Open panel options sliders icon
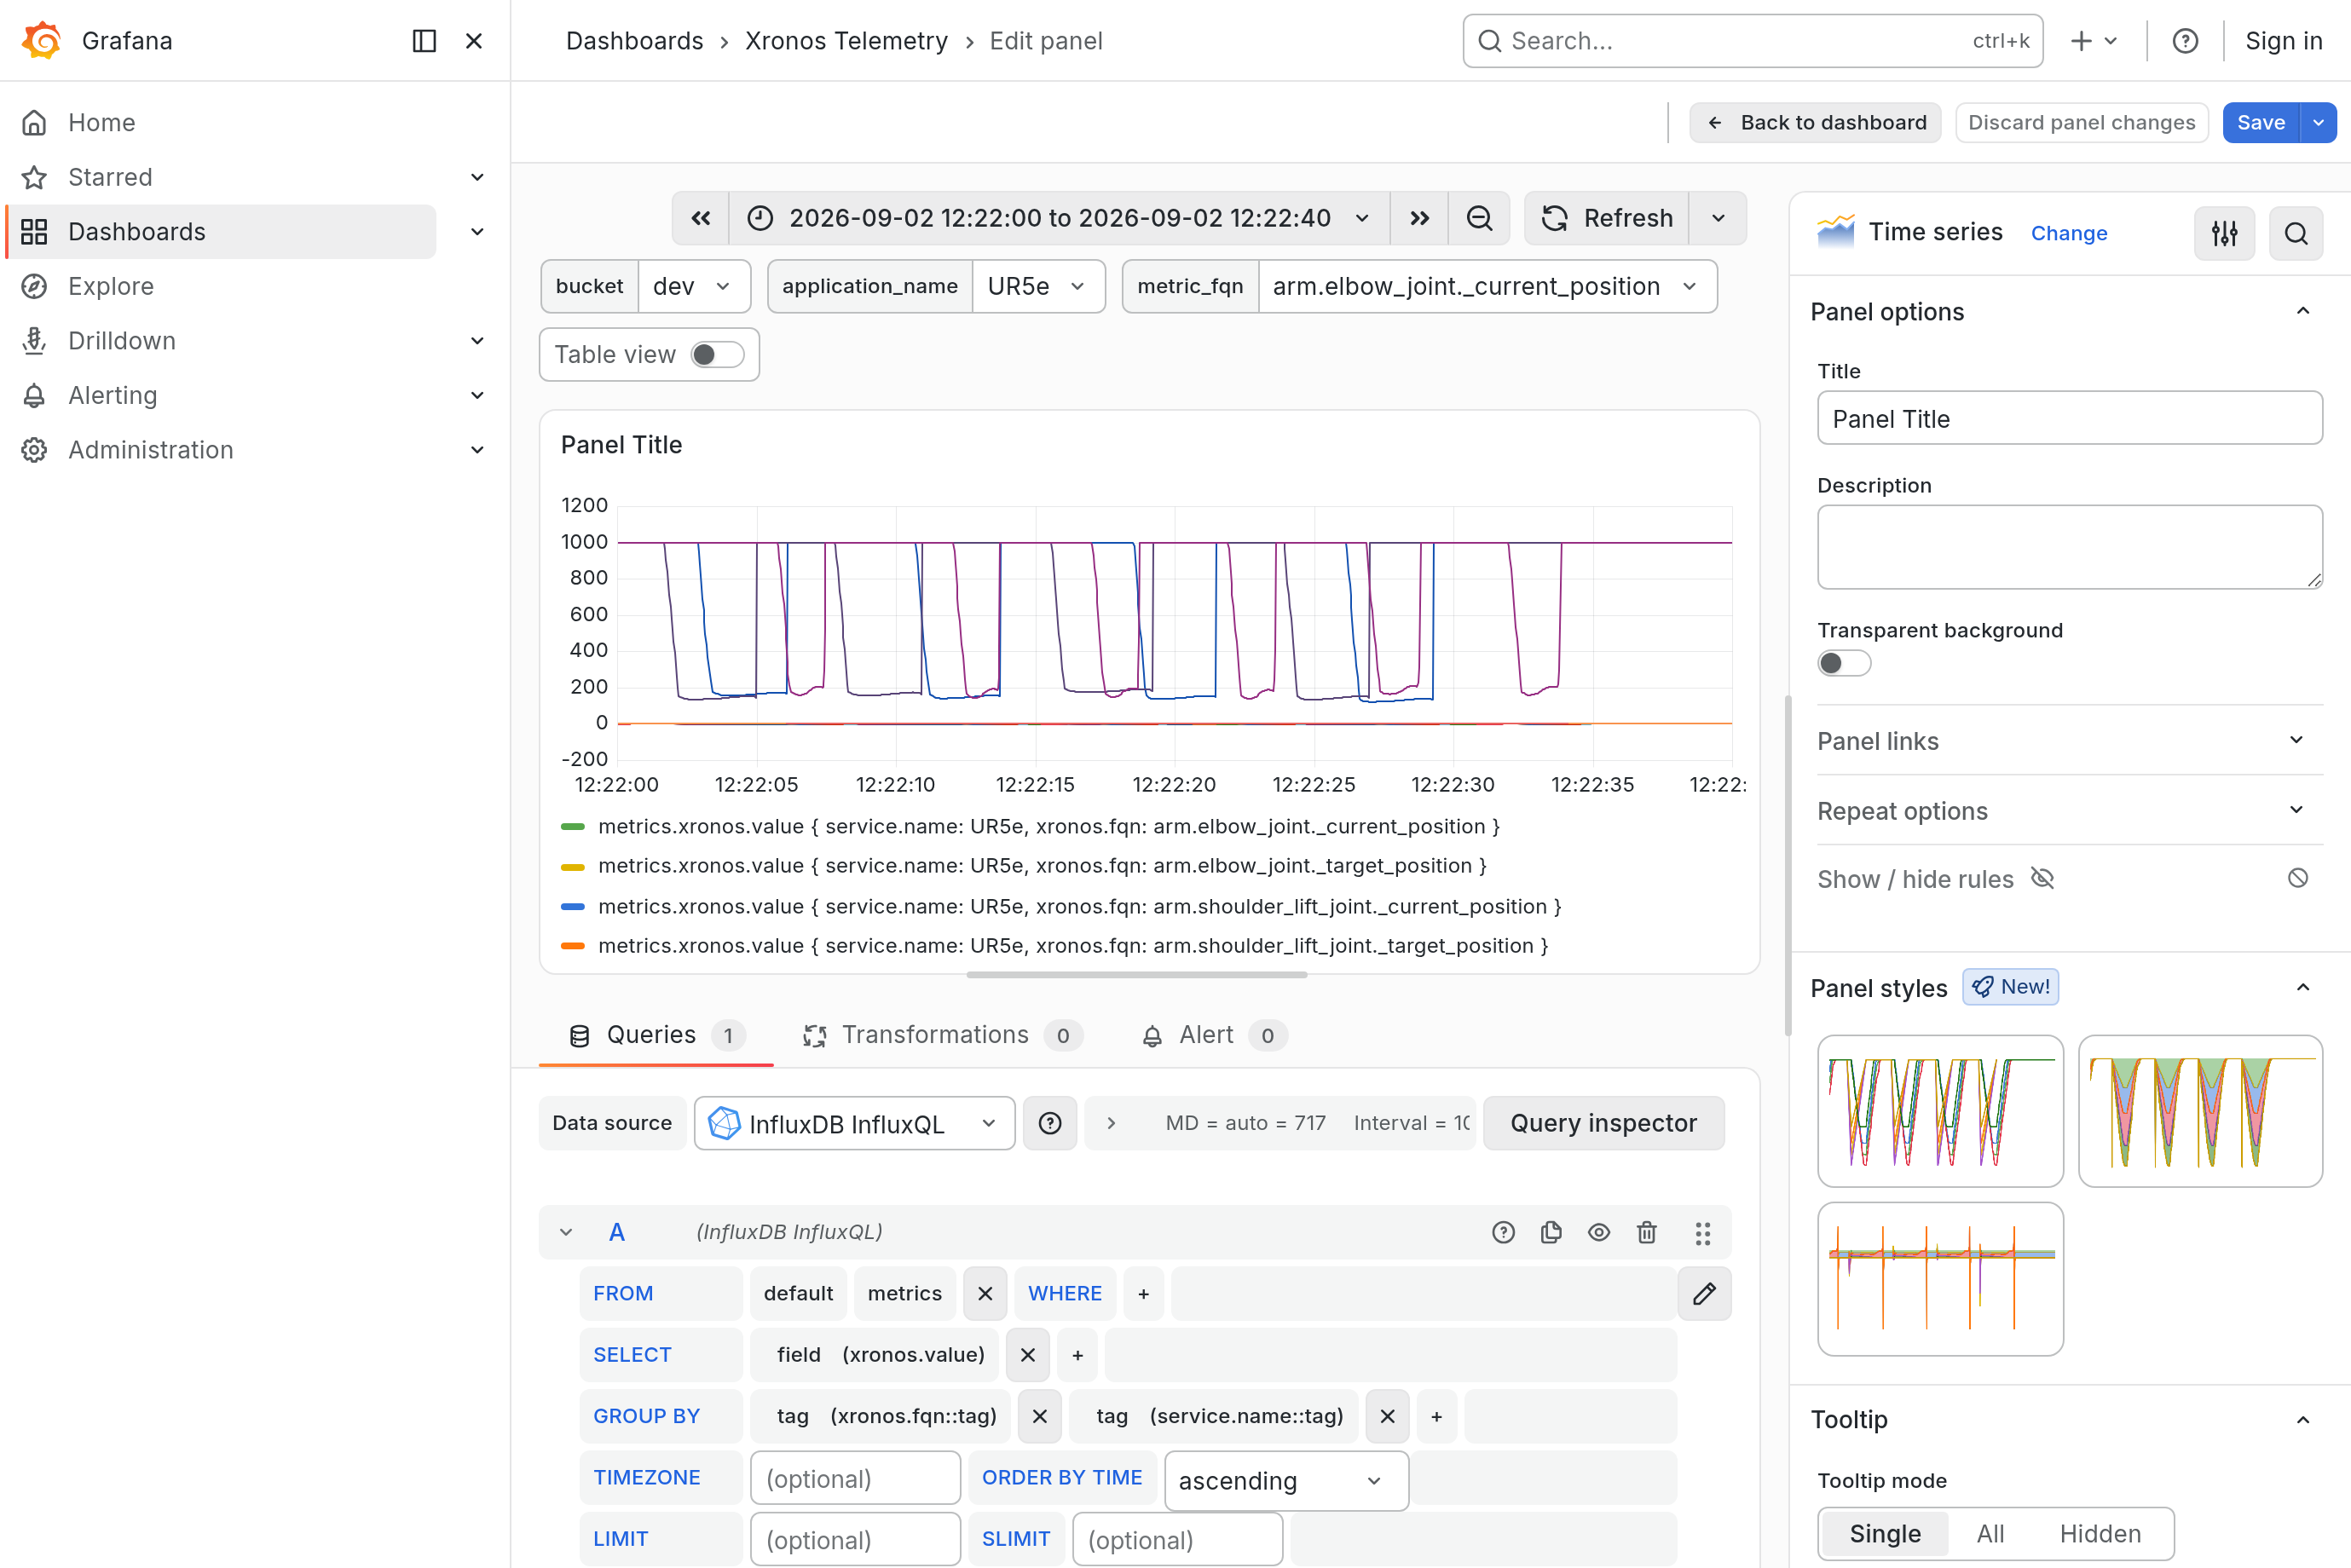 [2224, 233]
